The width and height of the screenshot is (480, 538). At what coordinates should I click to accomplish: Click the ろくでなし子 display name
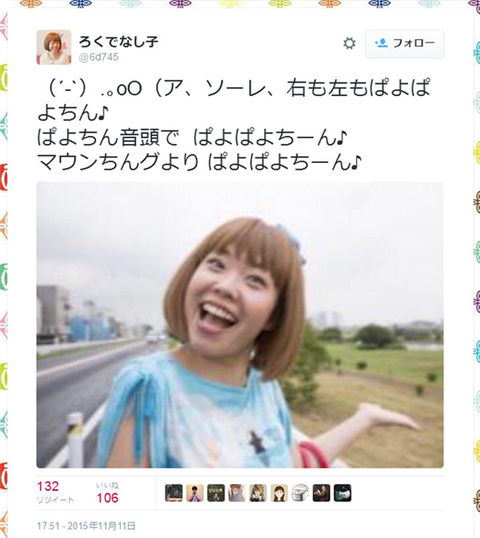[119, 42]
